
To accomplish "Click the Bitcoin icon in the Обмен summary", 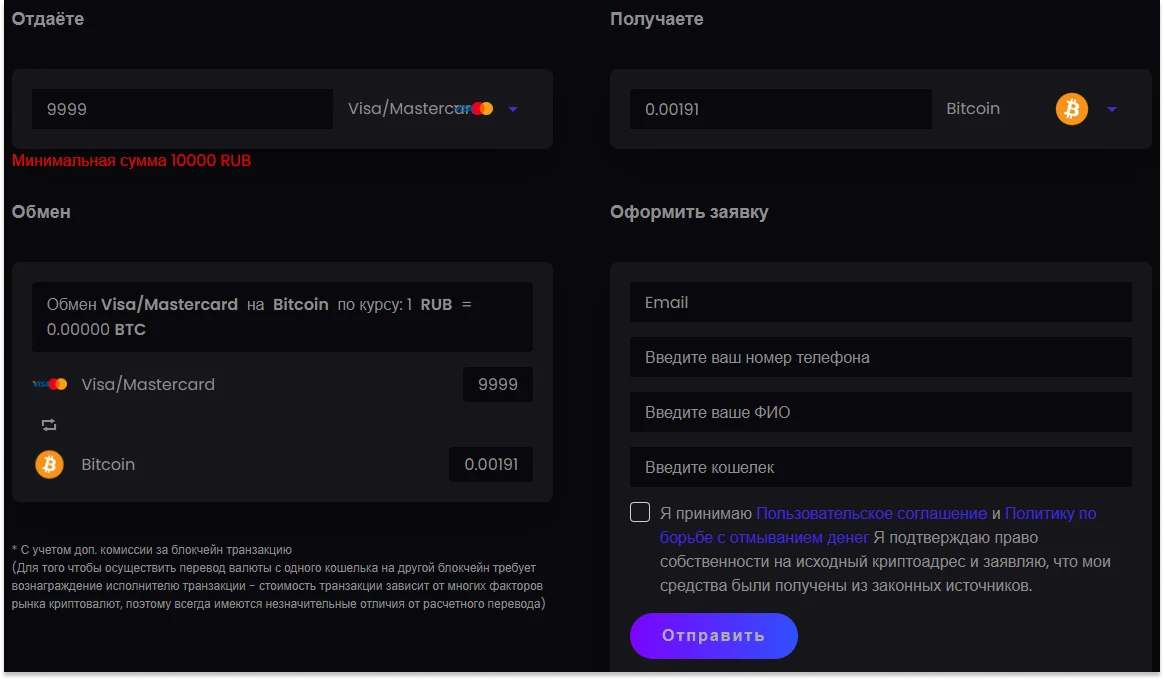I will pyautogui.click(x=50, y=465).
